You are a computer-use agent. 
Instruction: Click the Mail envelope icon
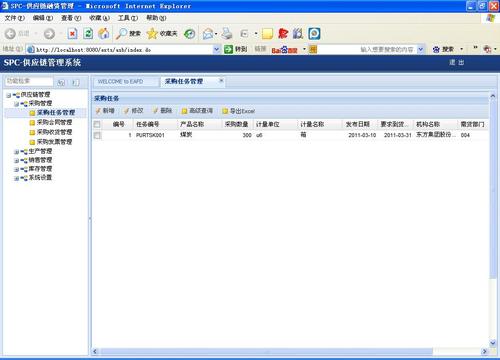[208, 33]
